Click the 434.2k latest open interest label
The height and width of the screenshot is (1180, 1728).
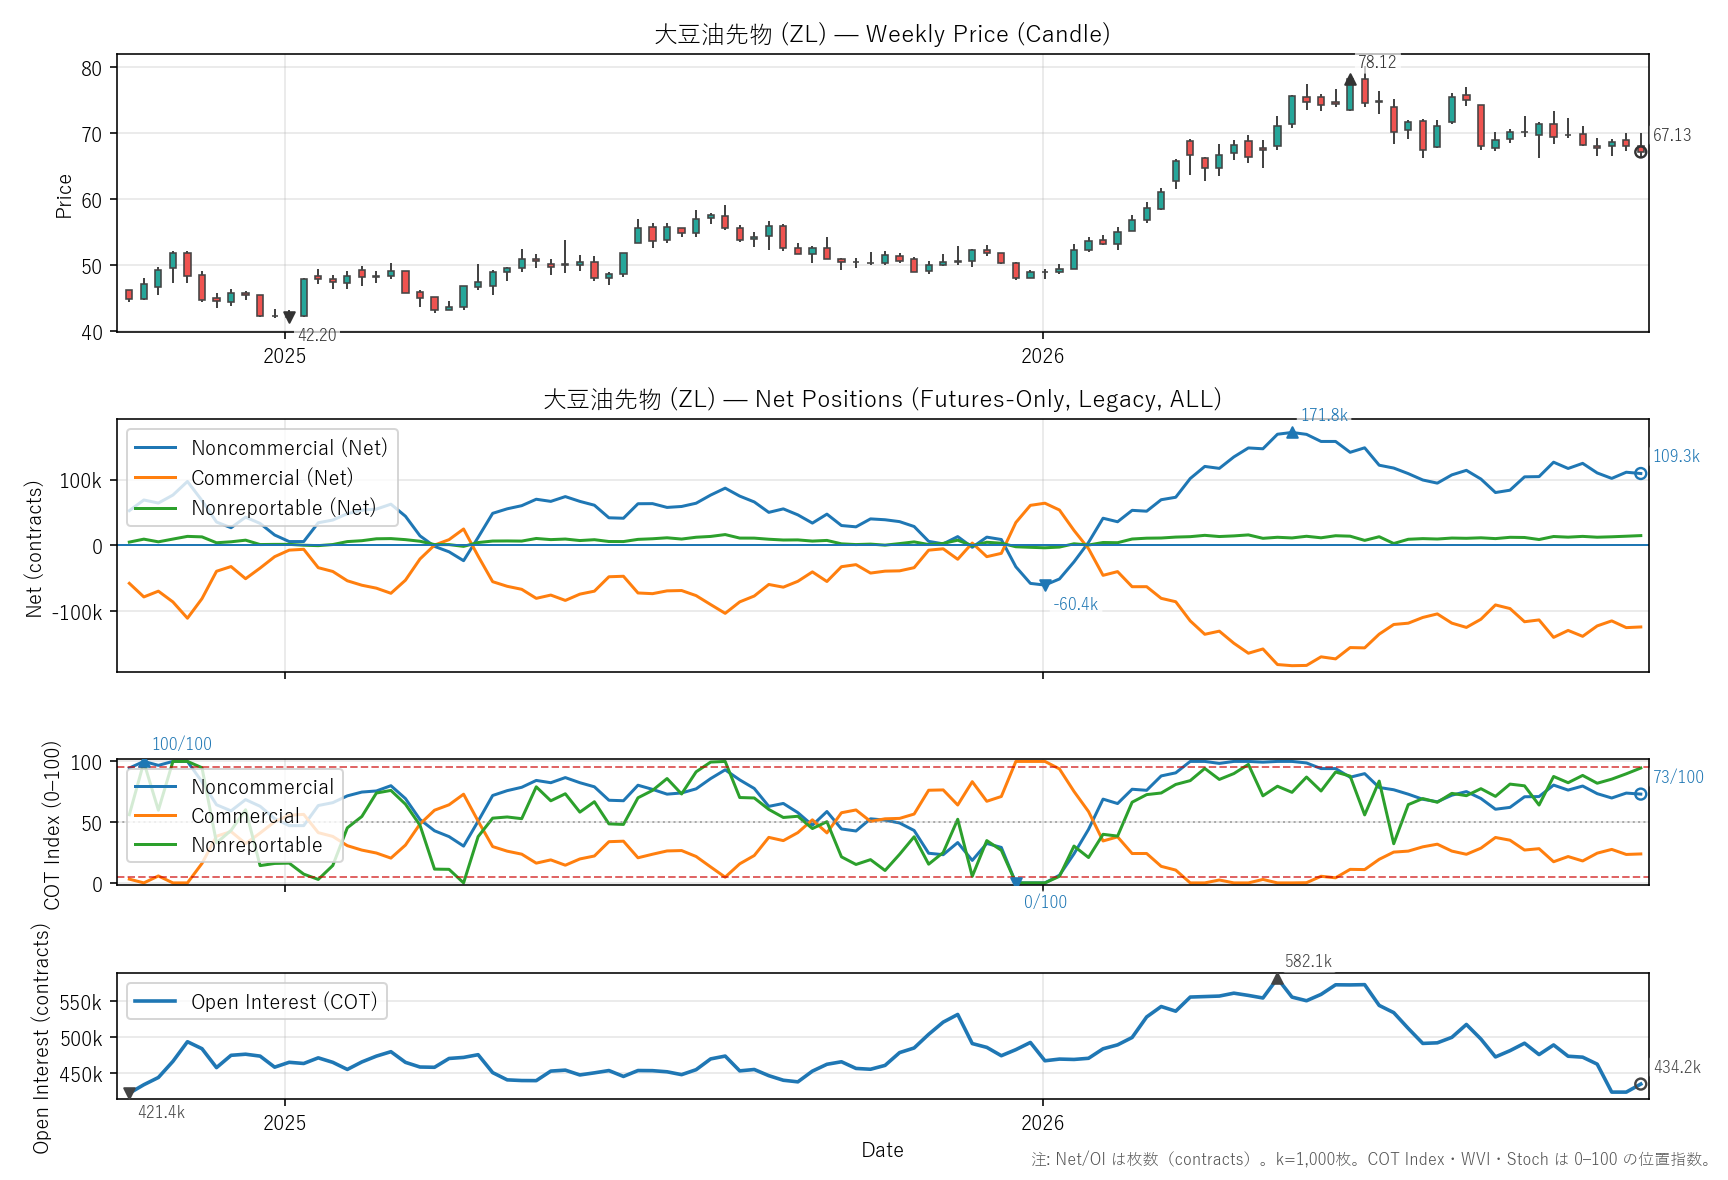[1677, 1067]
